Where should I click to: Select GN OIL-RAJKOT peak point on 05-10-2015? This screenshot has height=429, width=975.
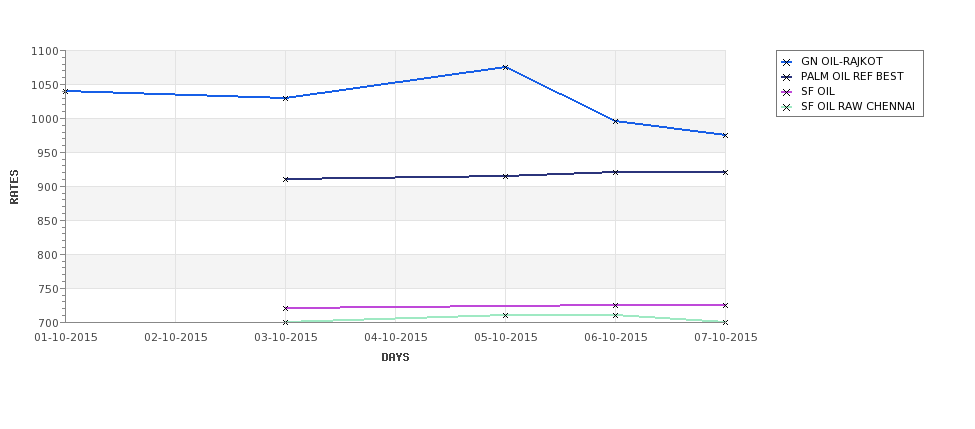(x=506, y=67)
